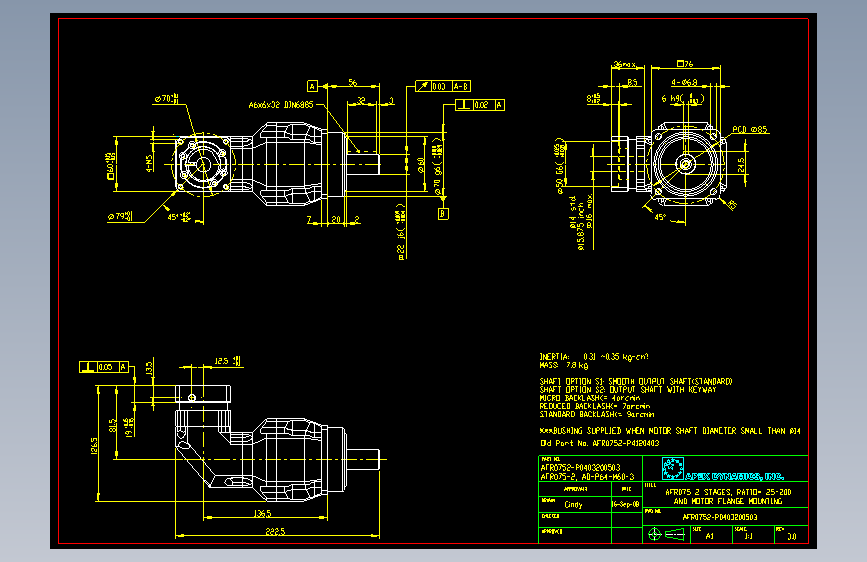Click the 'PCD ⌀85' bolt circle dimension

coord(750,129)
